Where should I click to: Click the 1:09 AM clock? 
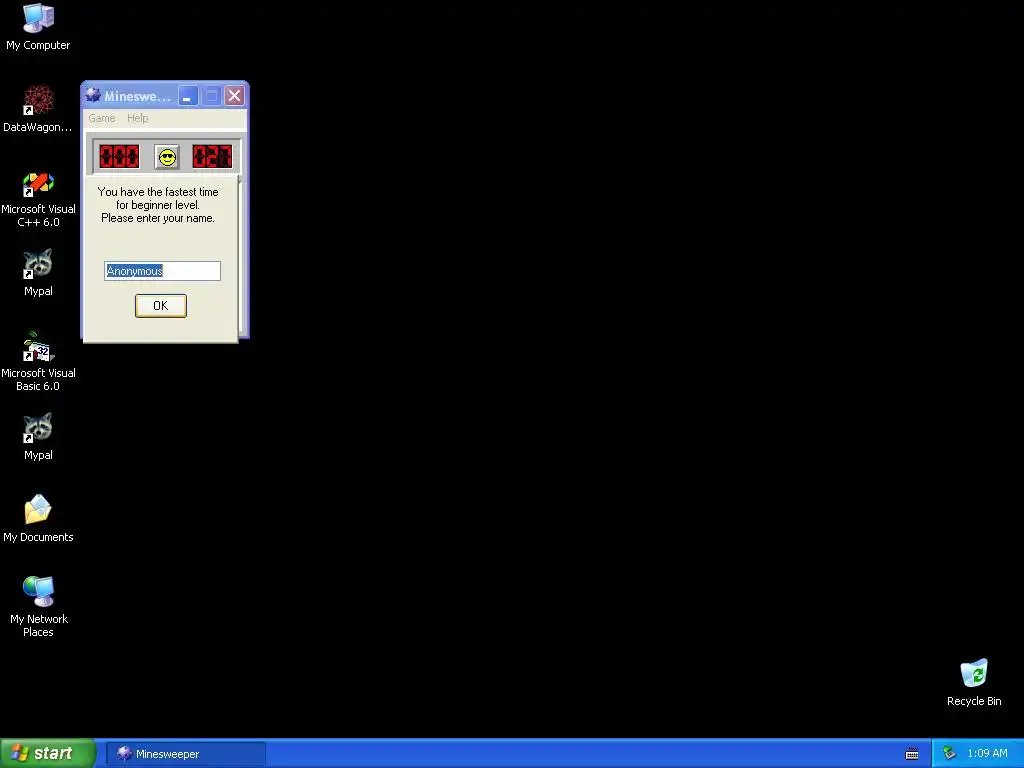click(987, 754)
